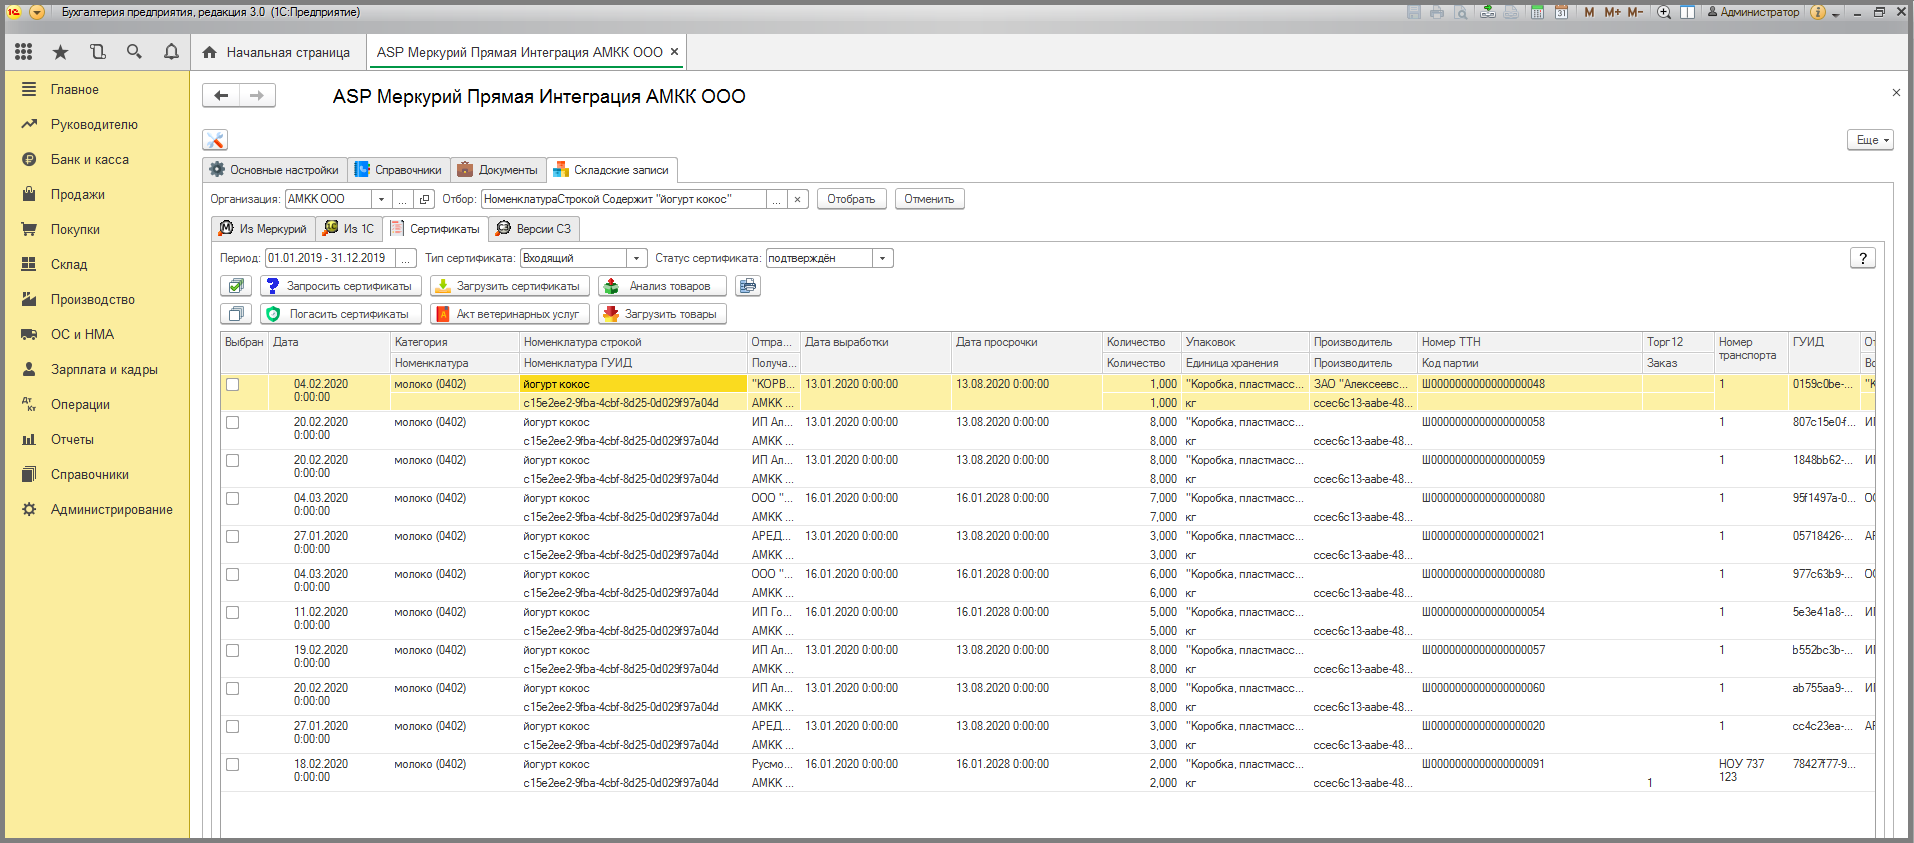Switch to Из 1С tab

pyautogui.click(x=349, y=229)
